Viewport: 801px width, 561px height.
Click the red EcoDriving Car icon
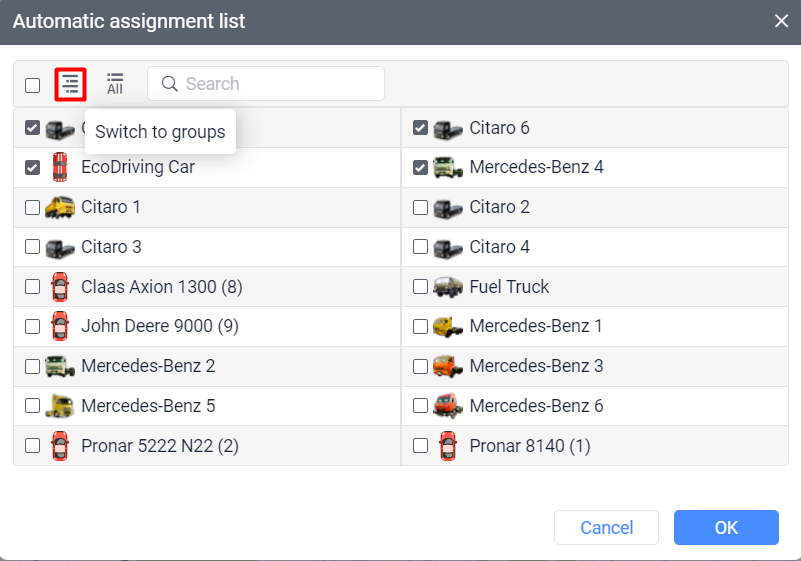pos(60,167)
